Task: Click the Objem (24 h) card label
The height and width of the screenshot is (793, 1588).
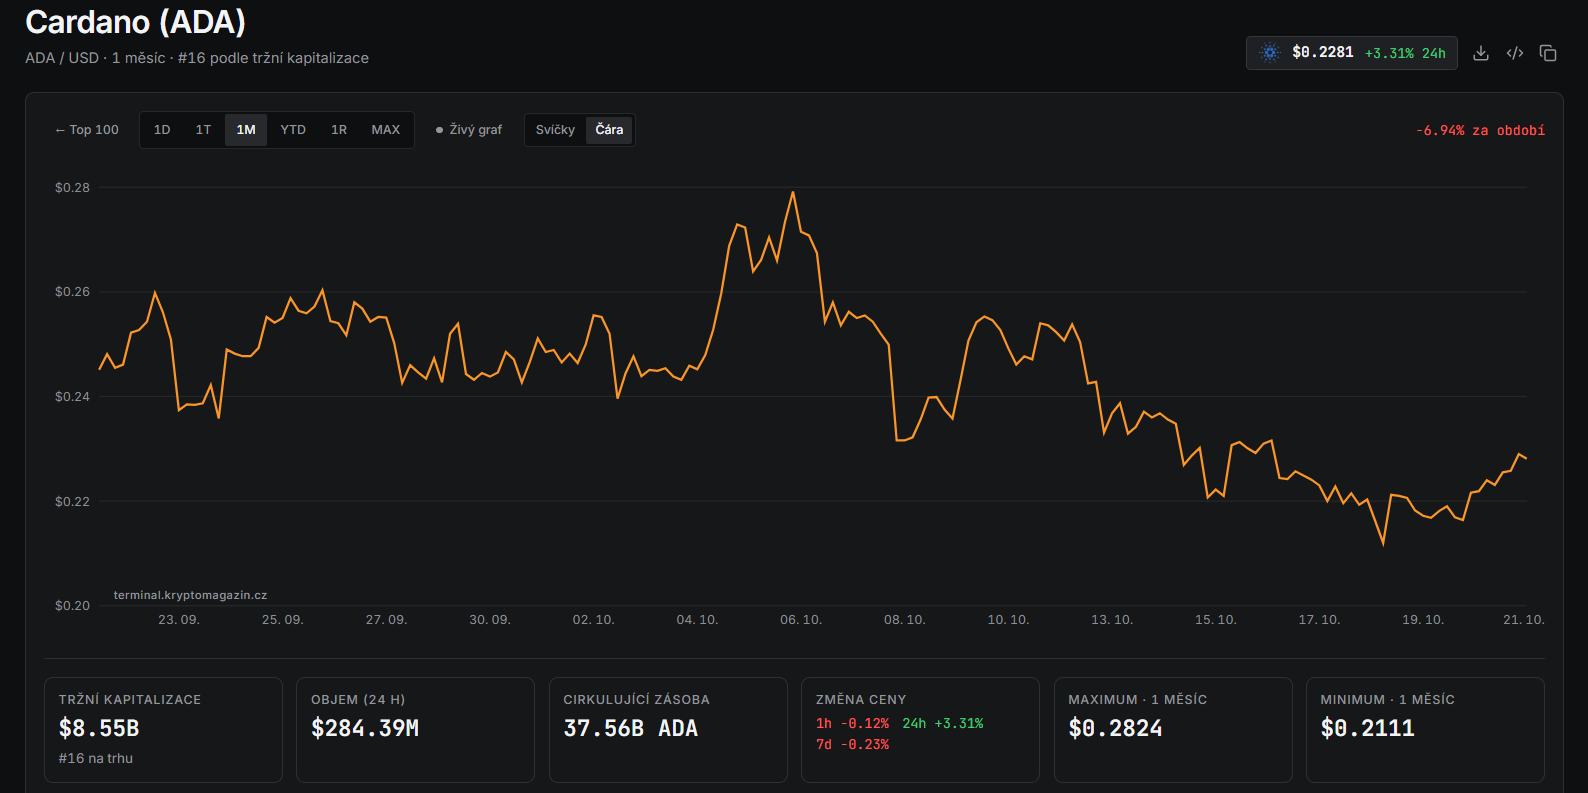Action: [x=358, y=700]
